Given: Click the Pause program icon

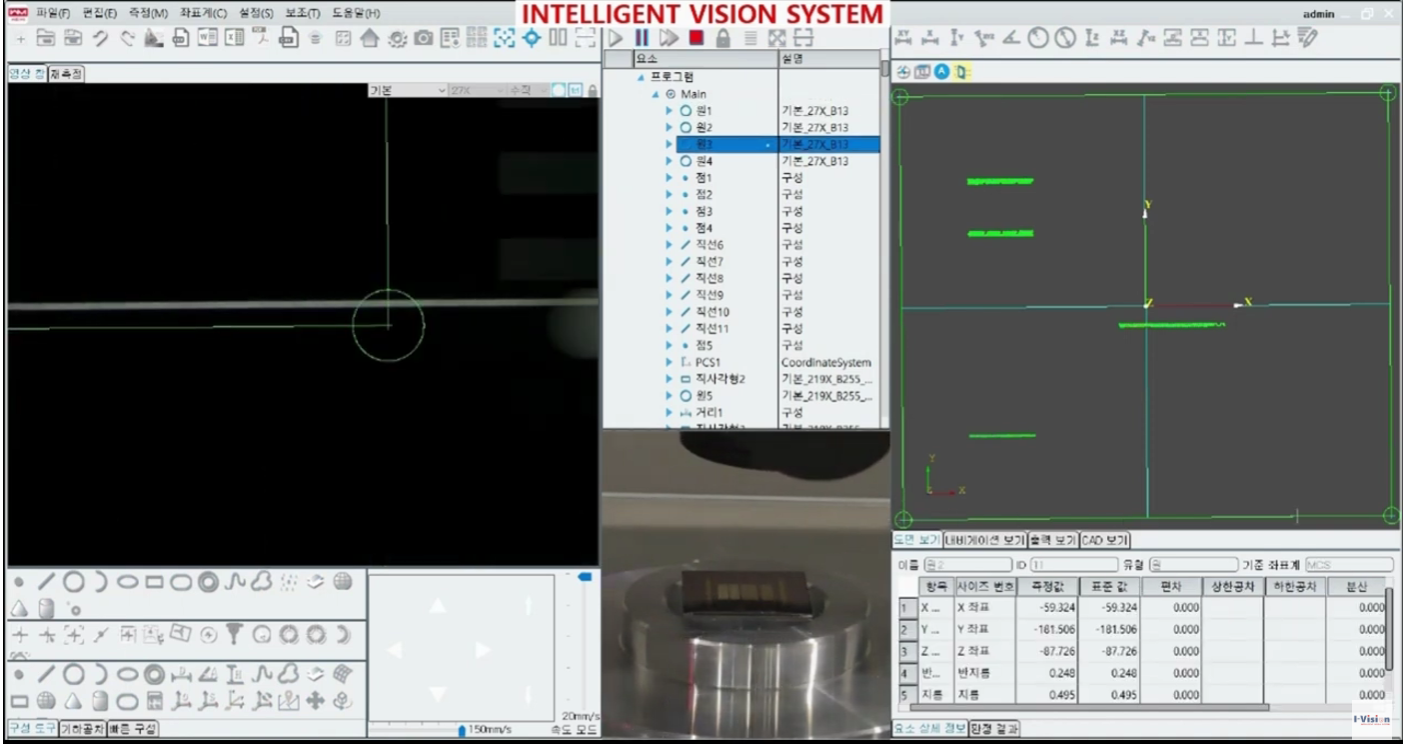Looking at the screenshot, I should pyautogui.click(x=642, y=38).
